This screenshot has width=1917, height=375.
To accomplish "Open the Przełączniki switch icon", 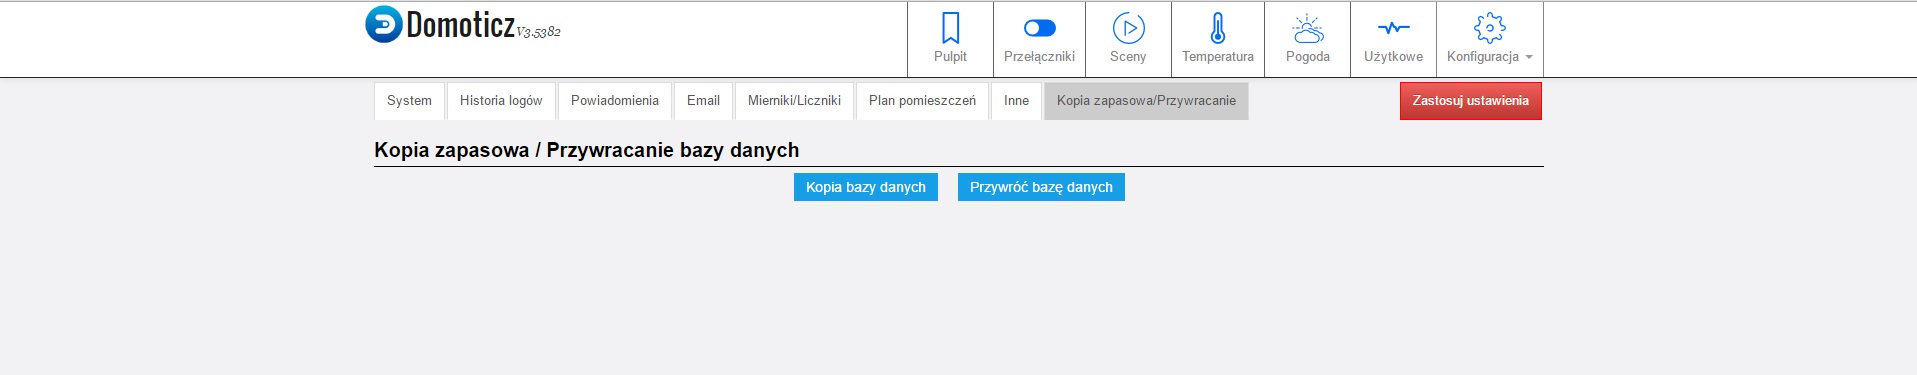I will click(x=1039, y=28).
